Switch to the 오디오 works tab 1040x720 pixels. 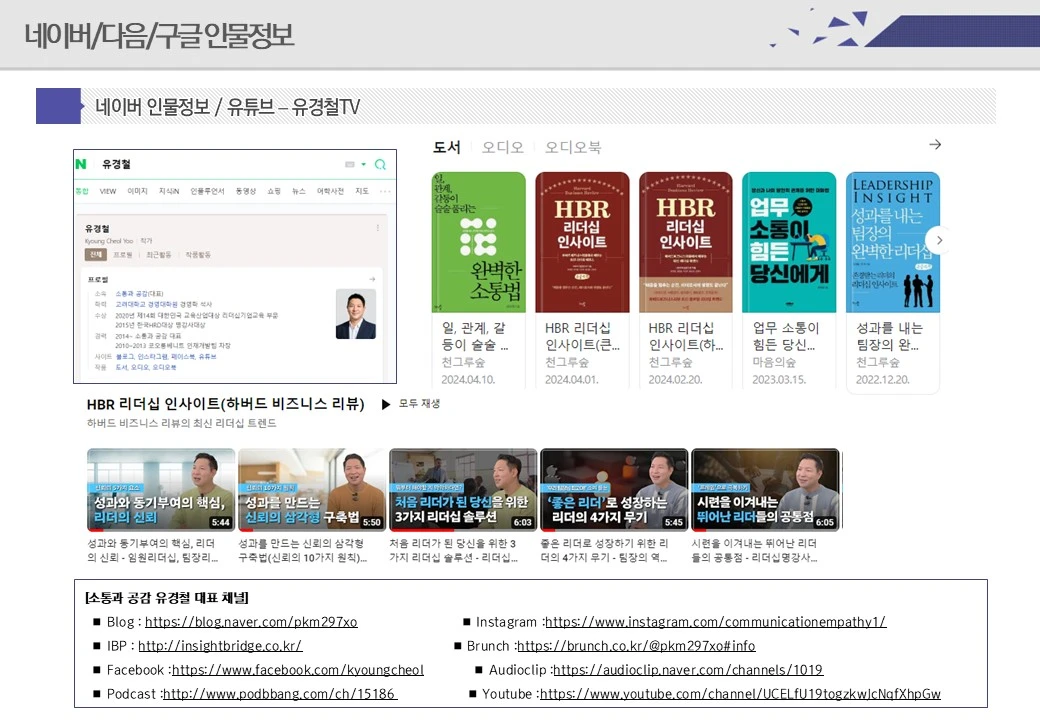[x=502, y=147]
